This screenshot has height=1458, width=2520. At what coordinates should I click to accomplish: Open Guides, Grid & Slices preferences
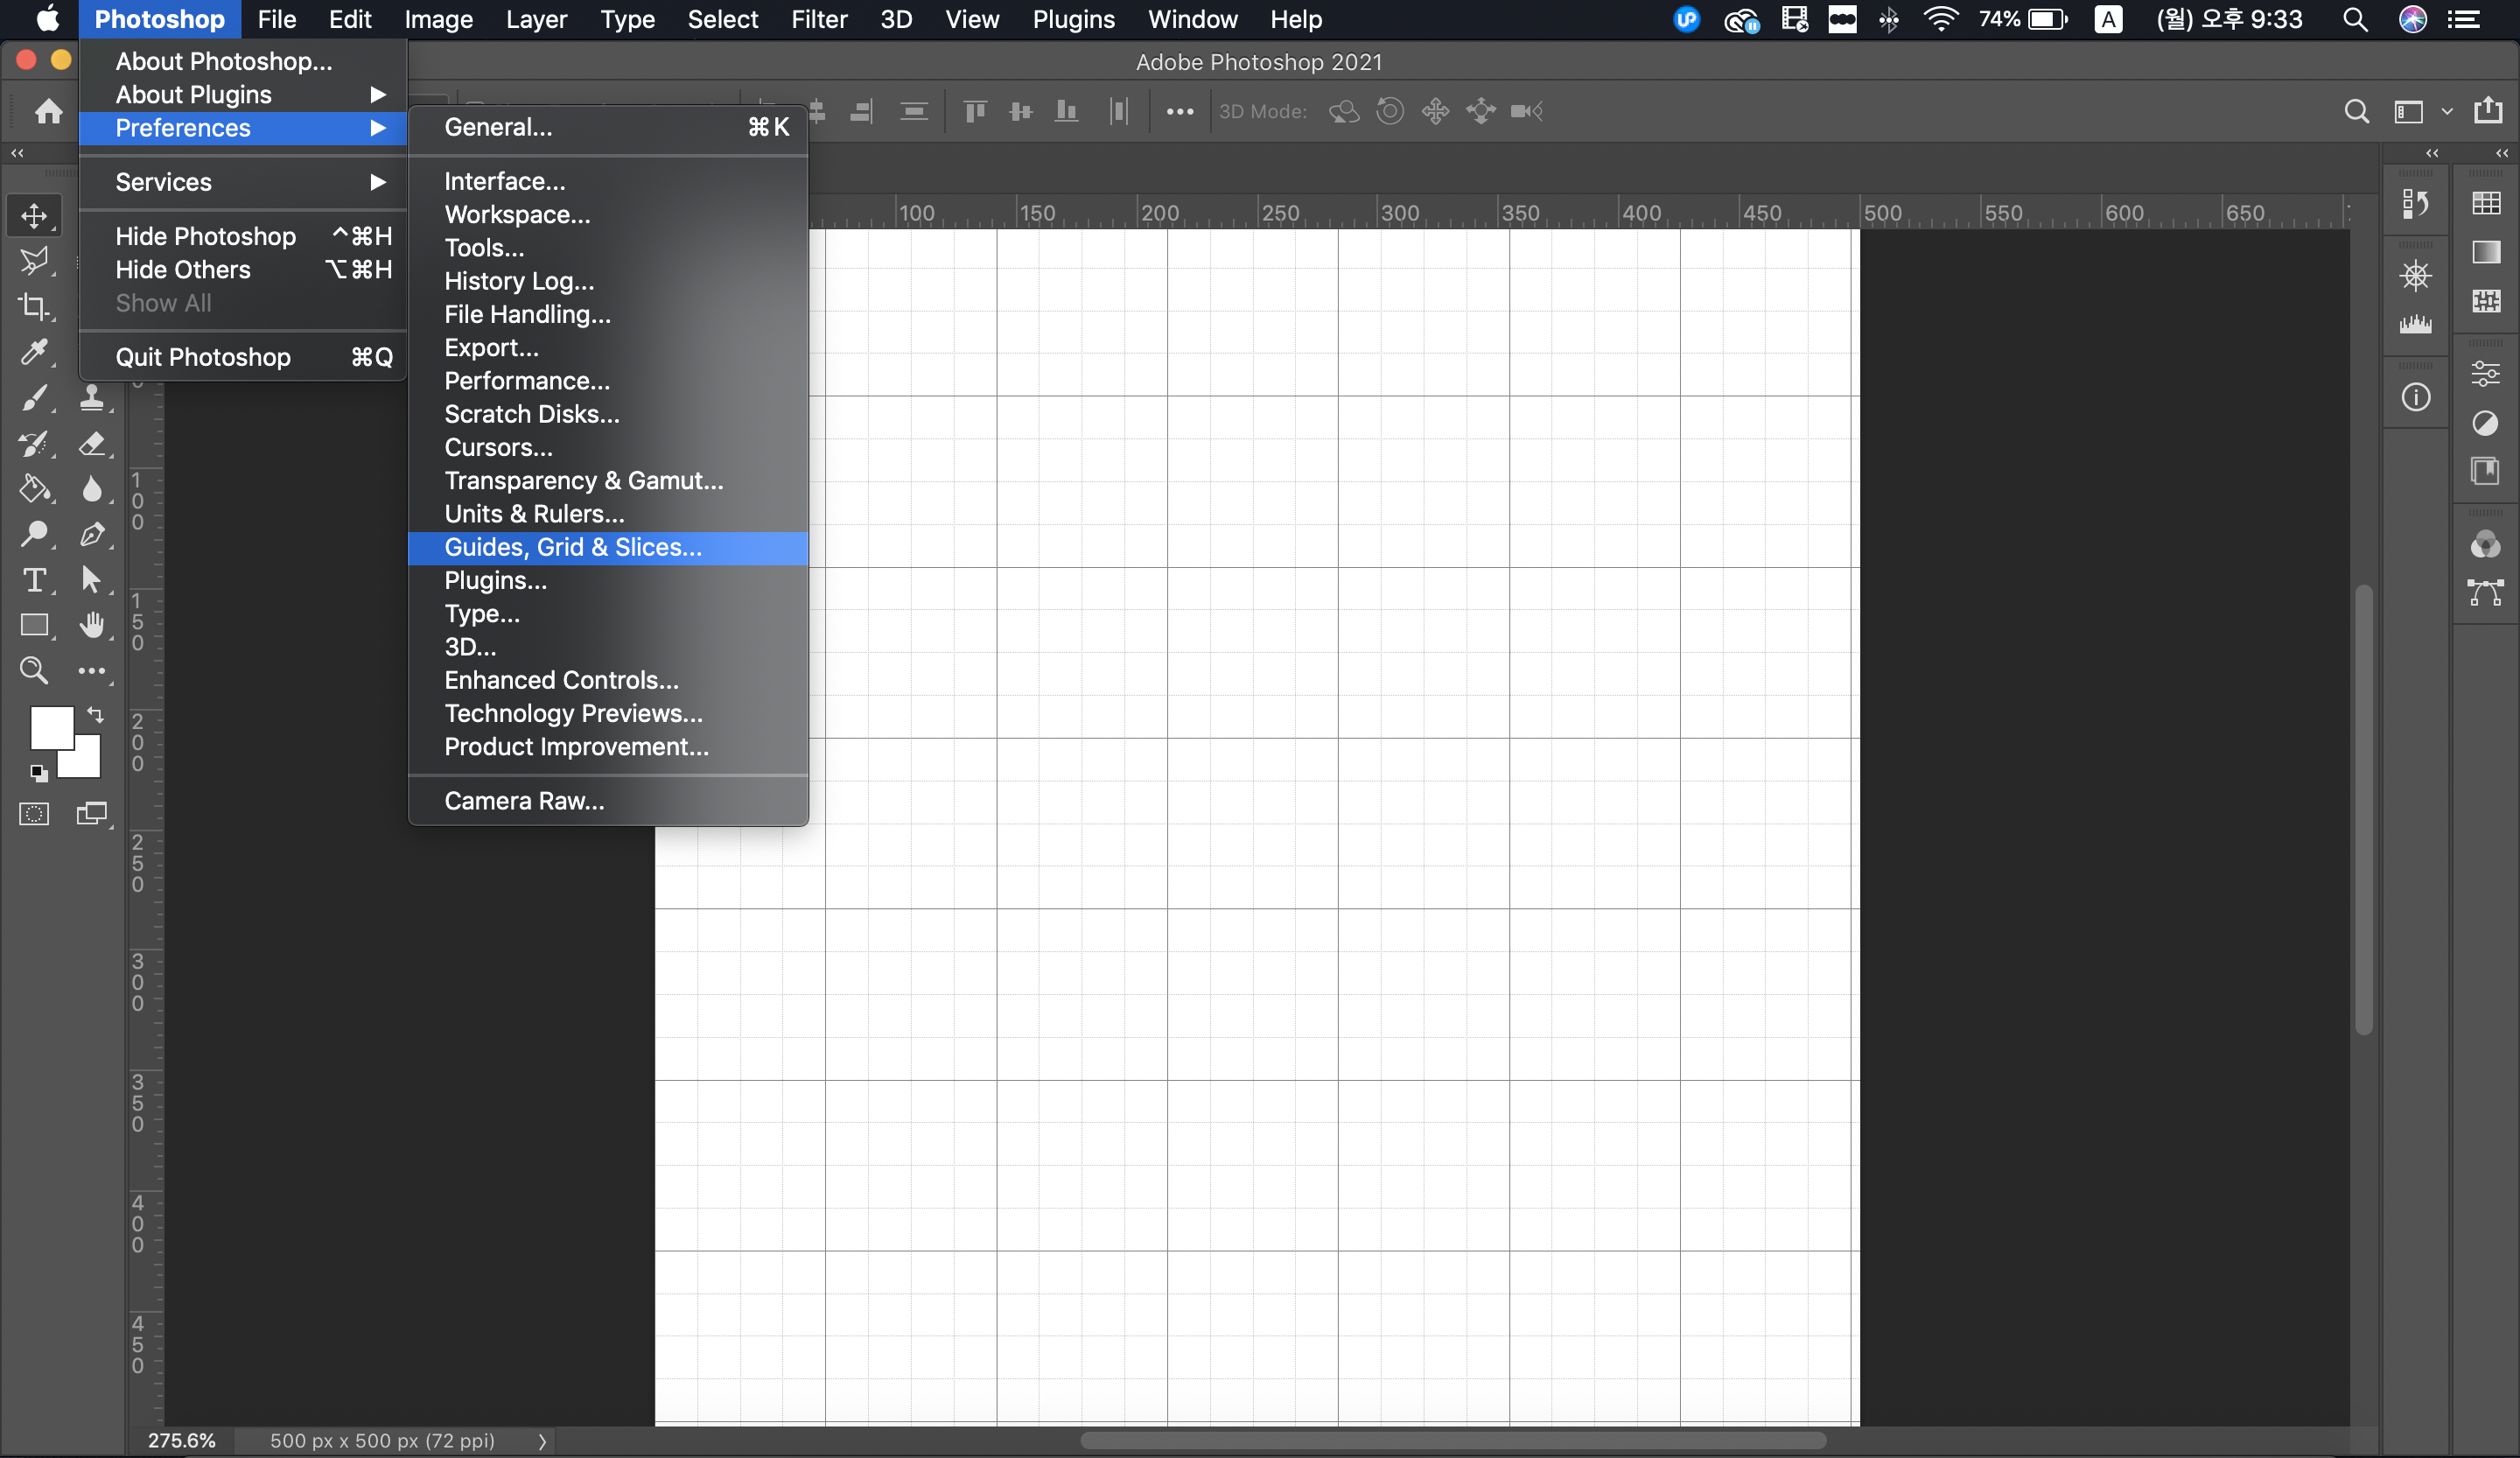pyautogui.click(x=573, y=547)
